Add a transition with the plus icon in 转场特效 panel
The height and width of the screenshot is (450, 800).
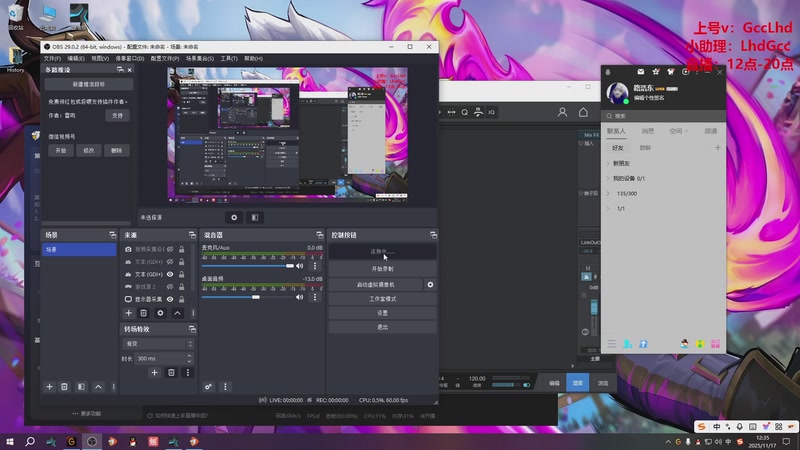pos(154,372)
